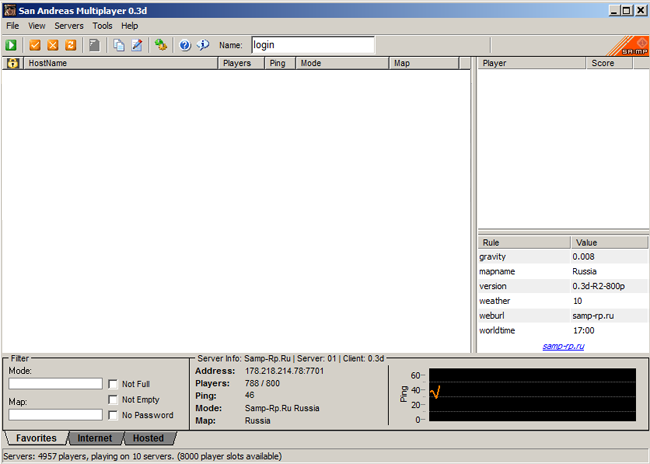Click the orange checkmark Add Server icon
The width and height of the screenshot is (650, 464).
coord(35,45)
